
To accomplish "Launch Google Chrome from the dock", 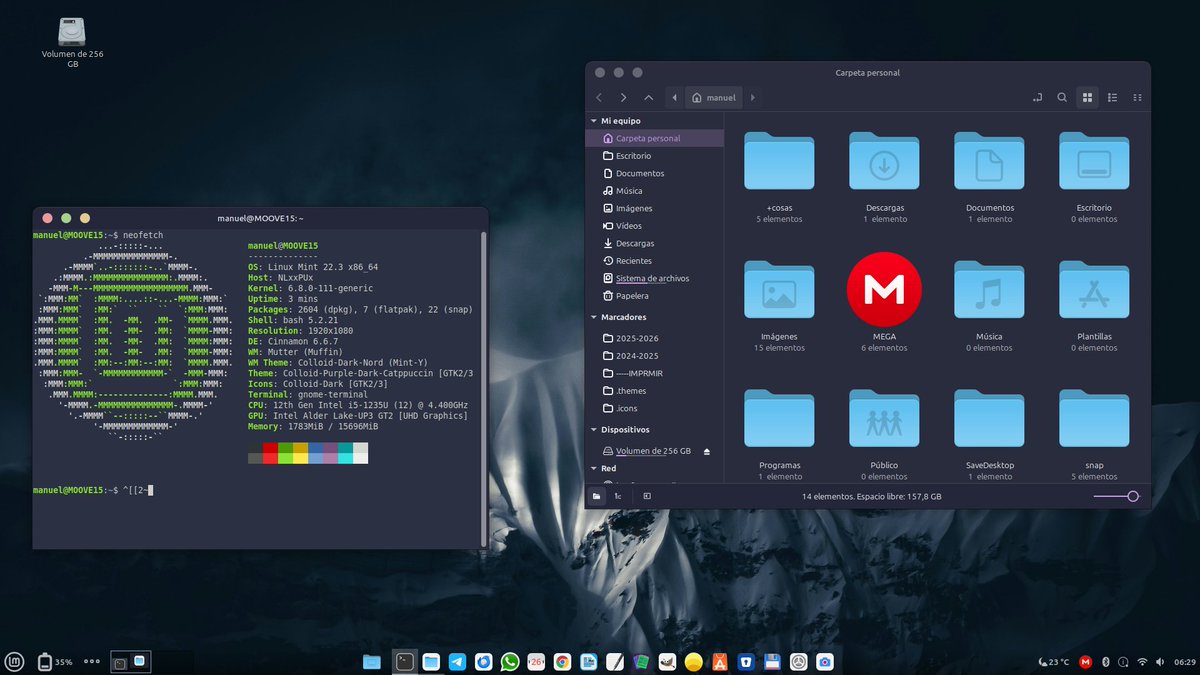I will (x=562, y=661).
